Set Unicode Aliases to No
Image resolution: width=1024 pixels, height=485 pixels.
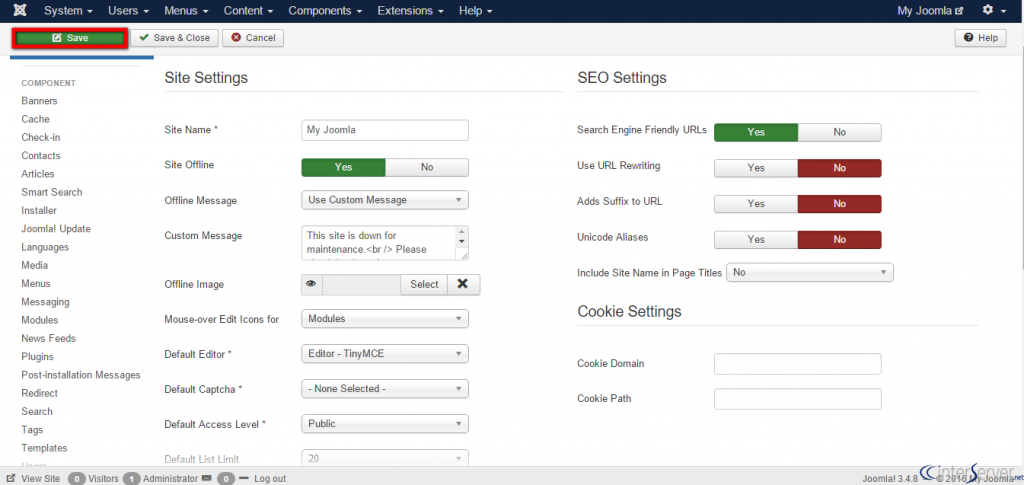click(840, 240)
